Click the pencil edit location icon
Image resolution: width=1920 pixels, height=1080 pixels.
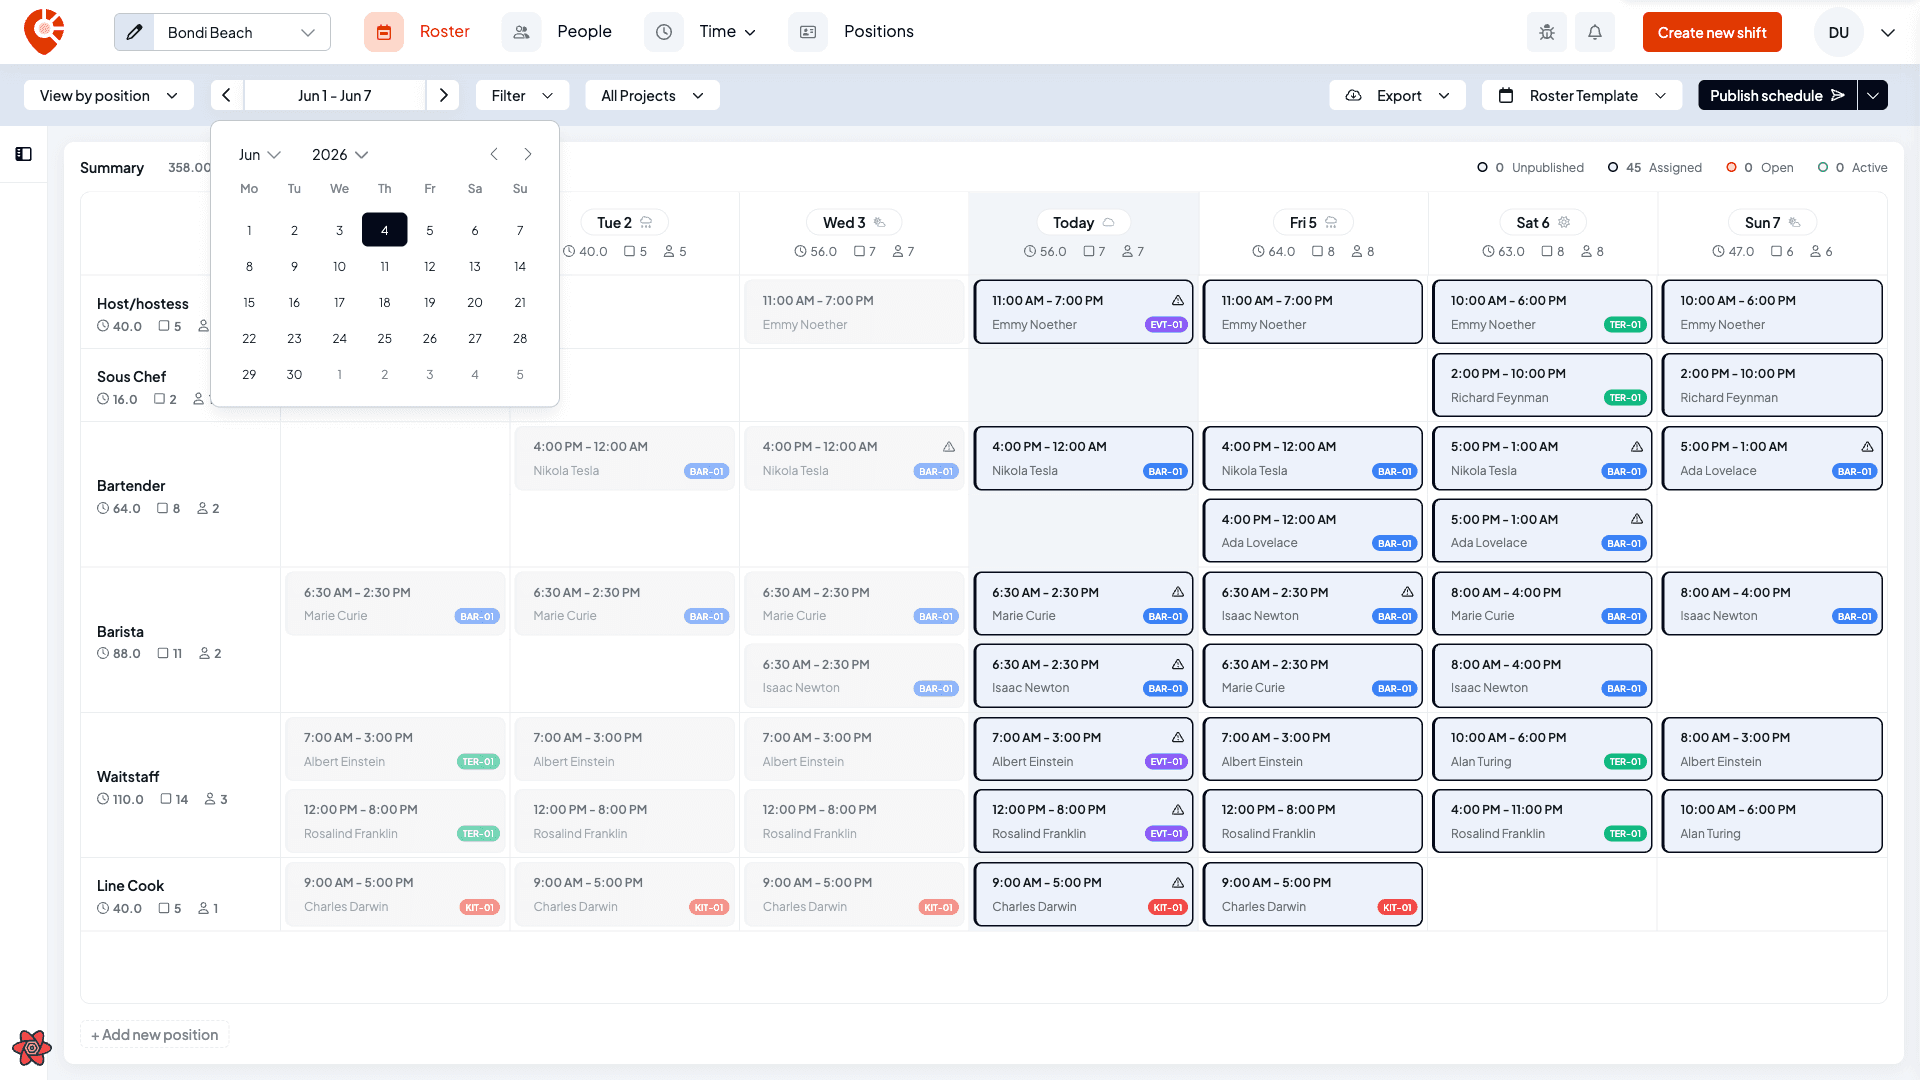(x=135, y=32)
